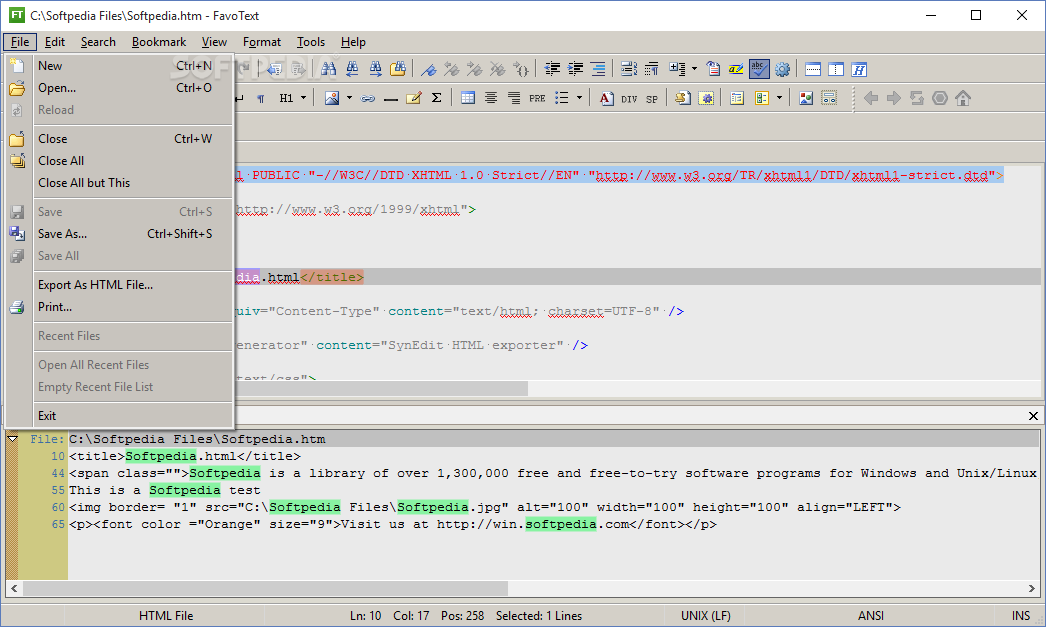The image size is (1046, 627).
Task: Split the window horizontally icon
Action: click(813, 69)
